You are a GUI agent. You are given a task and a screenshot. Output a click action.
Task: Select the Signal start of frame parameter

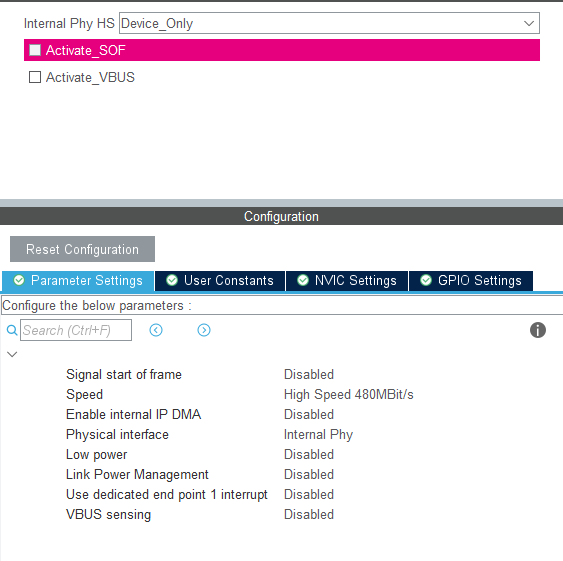pyautogui.click(x=124, y=375)
